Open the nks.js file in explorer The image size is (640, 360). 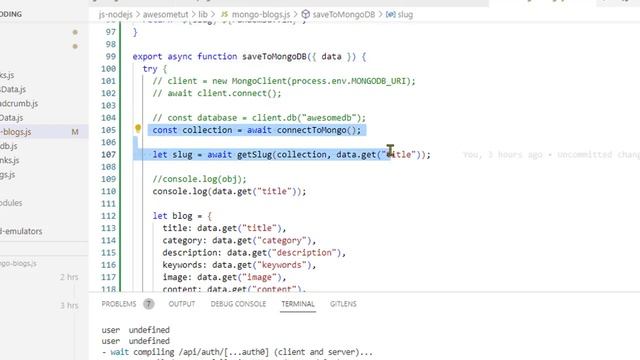[x=10, y=160]
